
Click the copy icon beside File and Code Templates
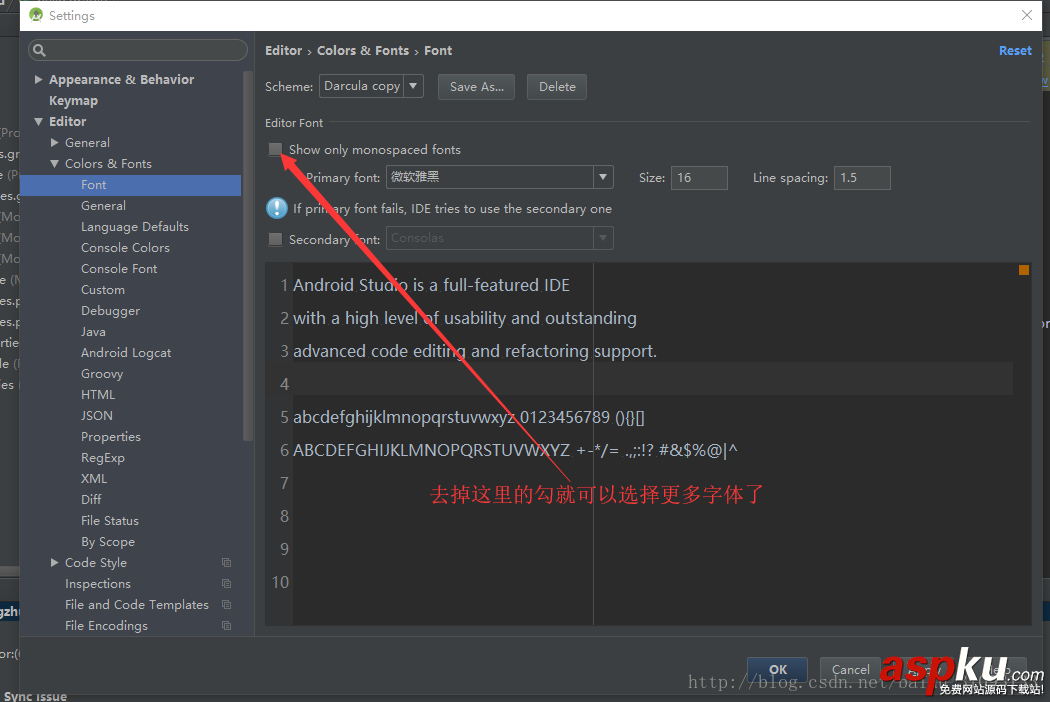point(226,605)
